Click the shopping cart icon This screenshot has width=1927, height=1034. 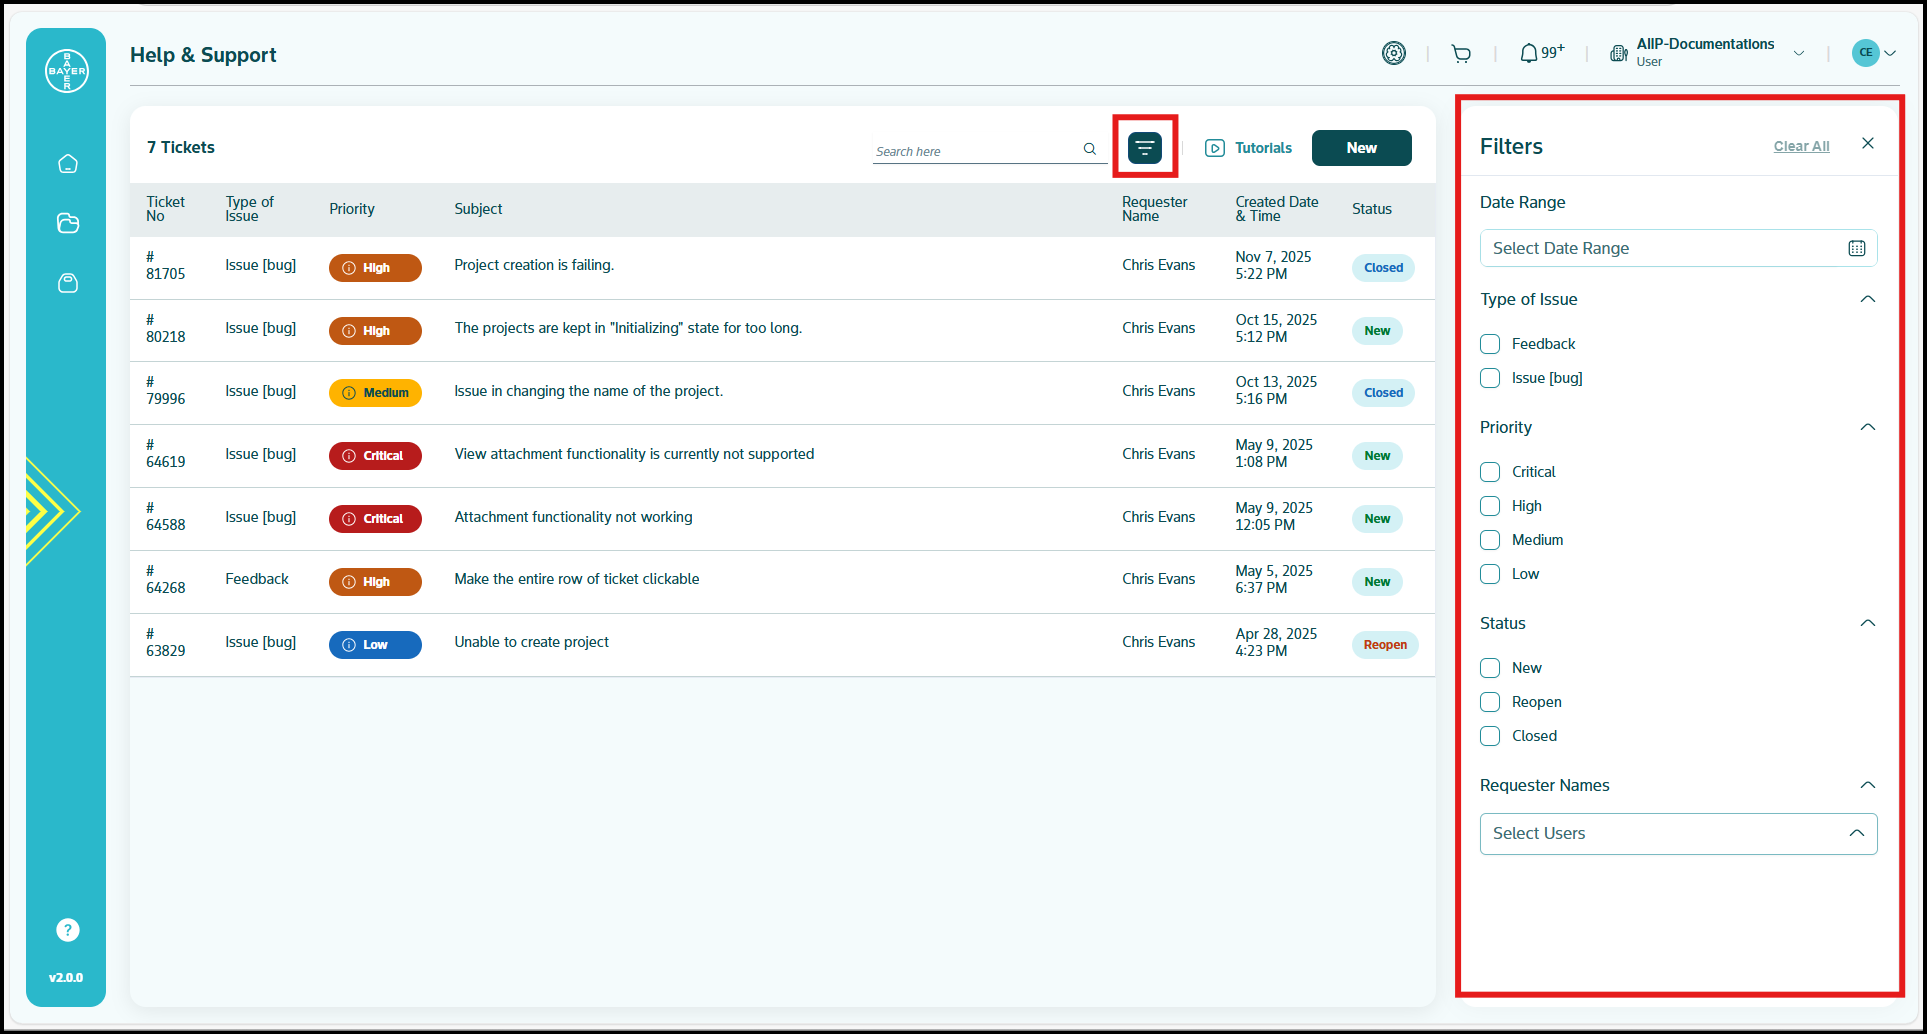[1461, 54]
